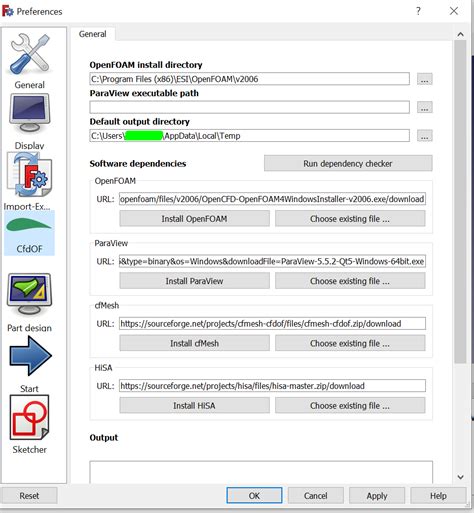Viewport: 474px width, 513px height.
Task: Click the Default output directory field
Action: click(x=249, y=136)
